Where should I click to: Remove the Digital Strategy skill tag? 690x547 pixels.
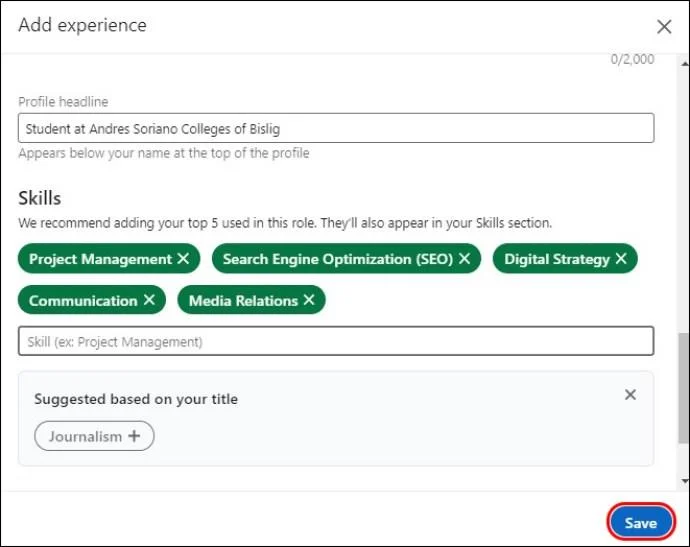click(621, 258)
